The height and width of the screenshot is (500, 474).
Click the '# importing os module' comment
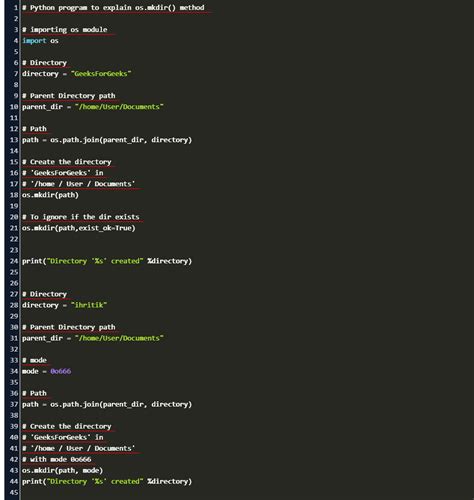(65, 30)
